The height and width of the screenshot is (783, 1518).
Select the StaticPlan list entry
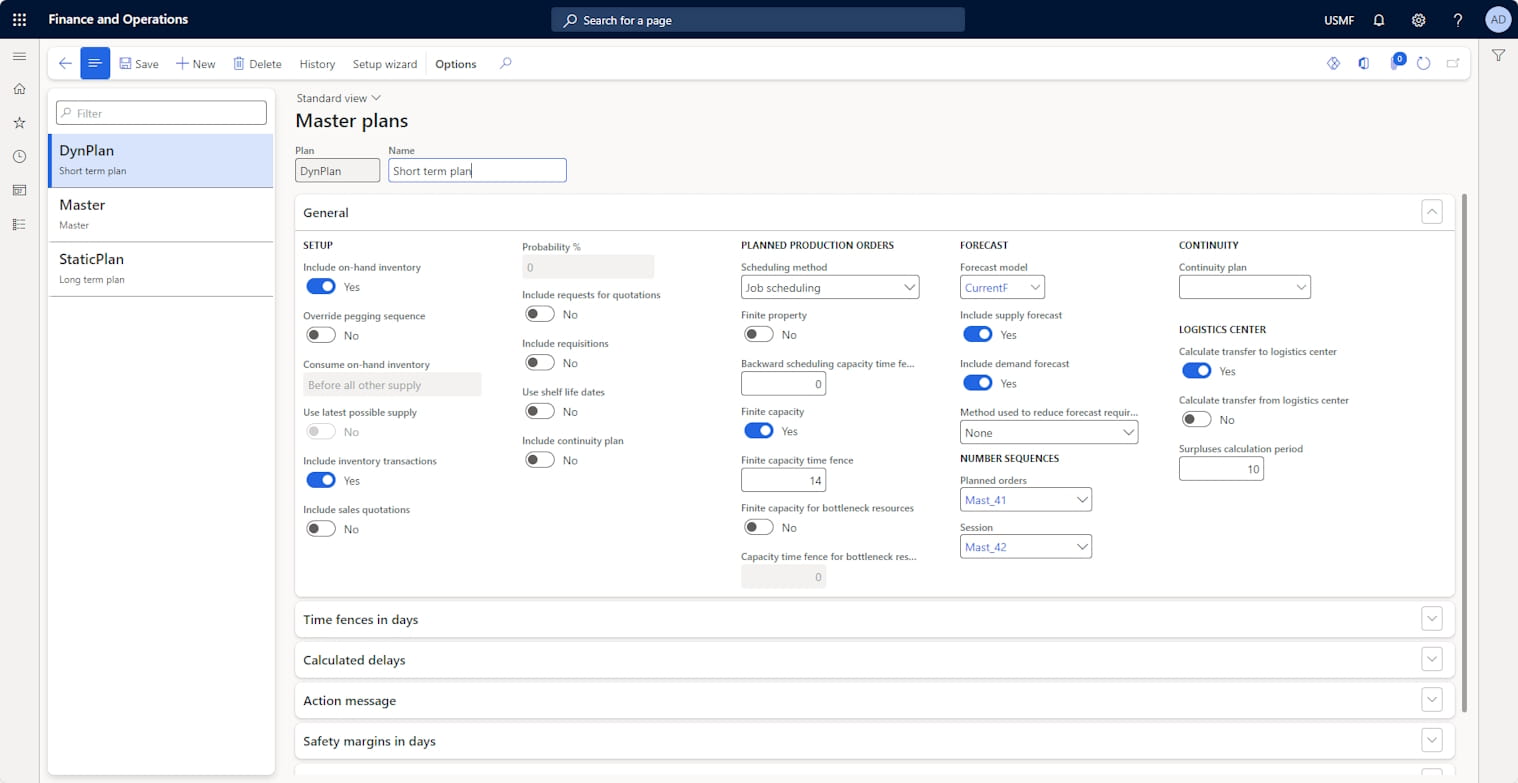pos(160,268)
